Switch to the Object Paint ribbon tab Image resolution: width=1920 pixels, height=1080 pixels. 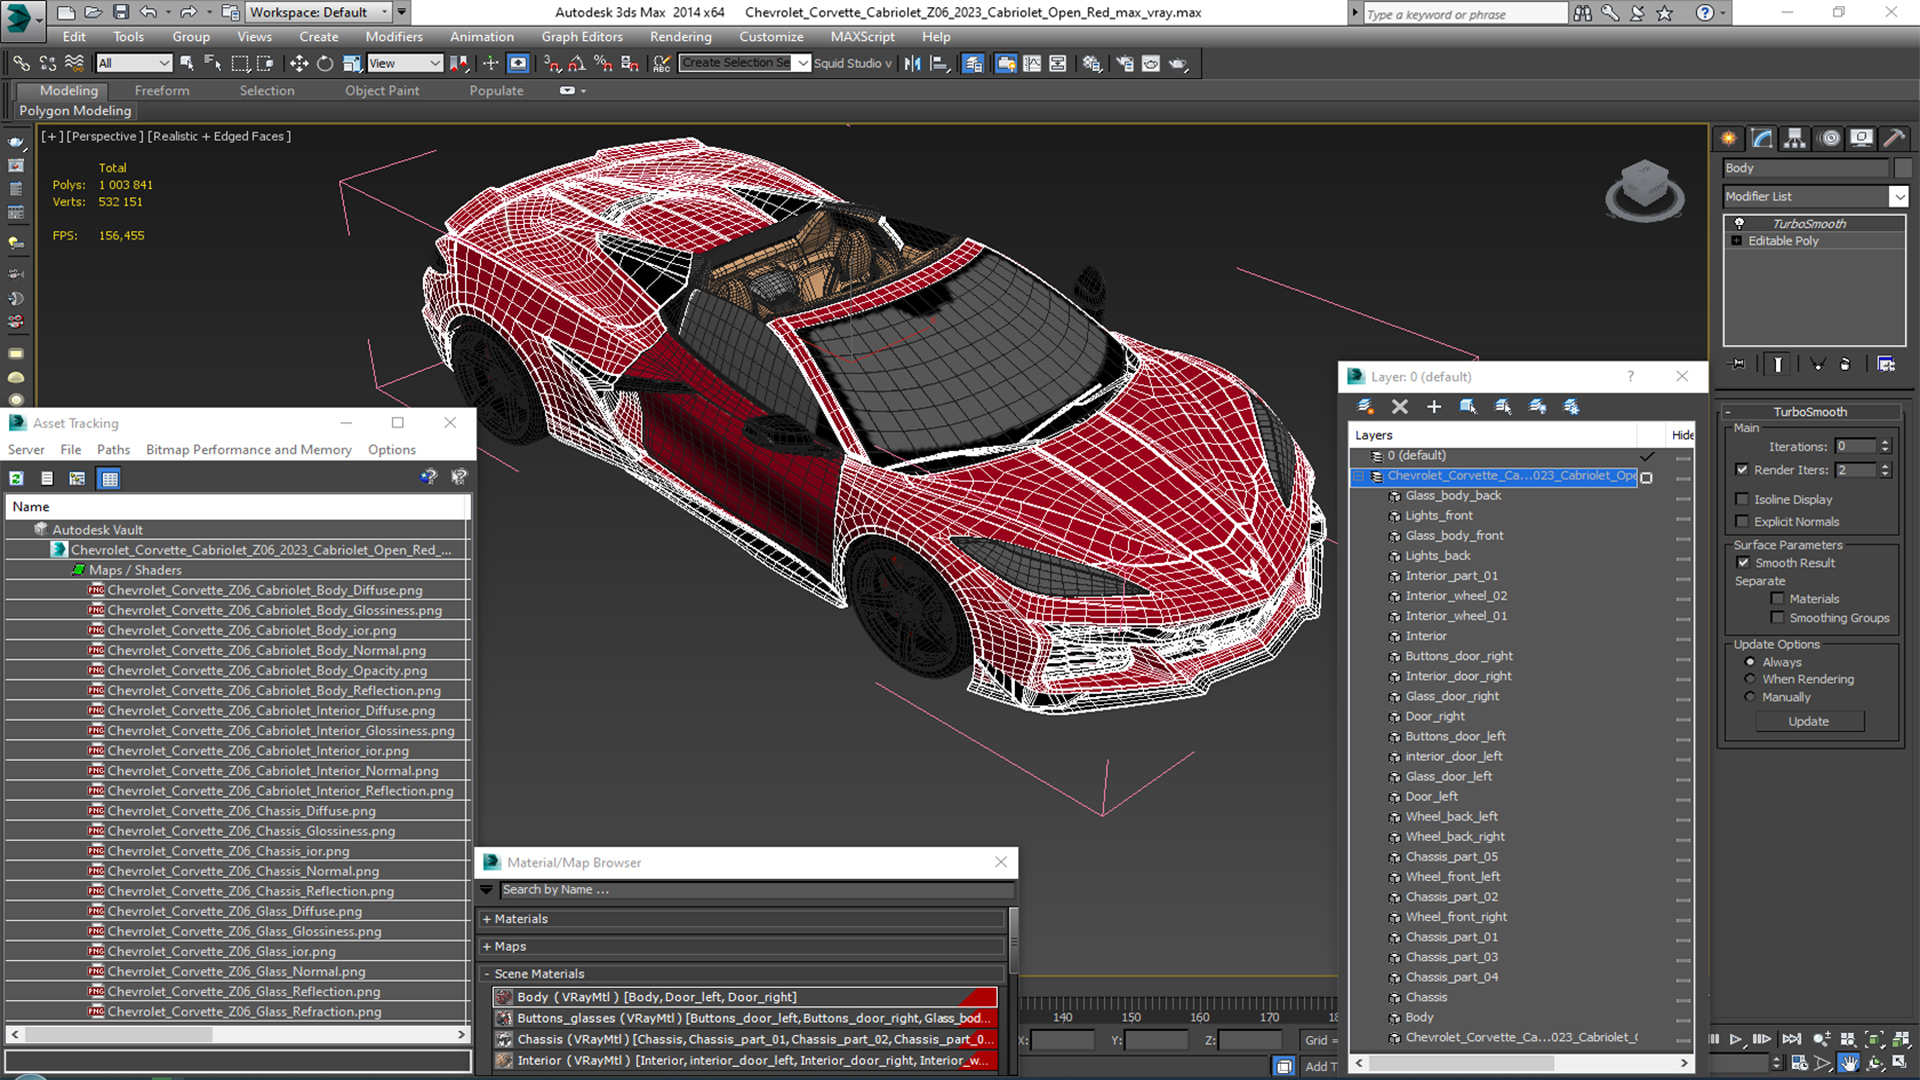pos(382,90)
